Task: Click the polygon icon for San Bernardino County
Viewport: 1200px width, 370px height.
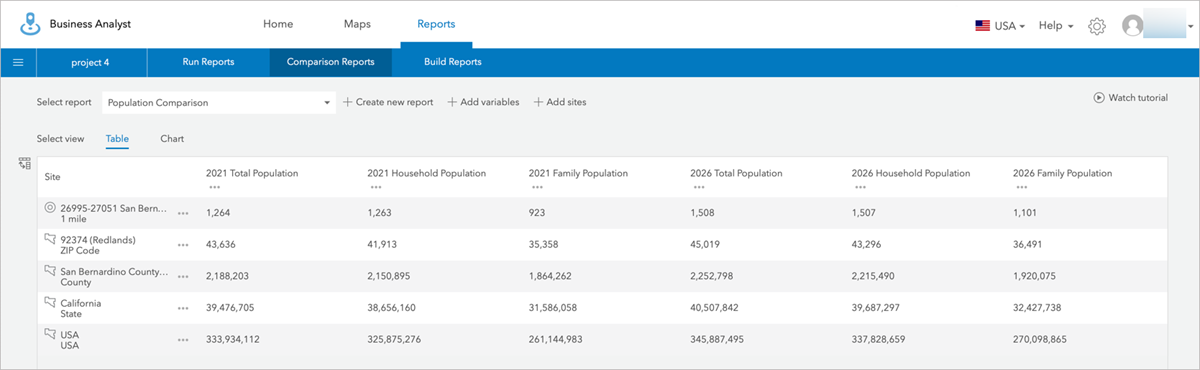Action: pos(51,271)
